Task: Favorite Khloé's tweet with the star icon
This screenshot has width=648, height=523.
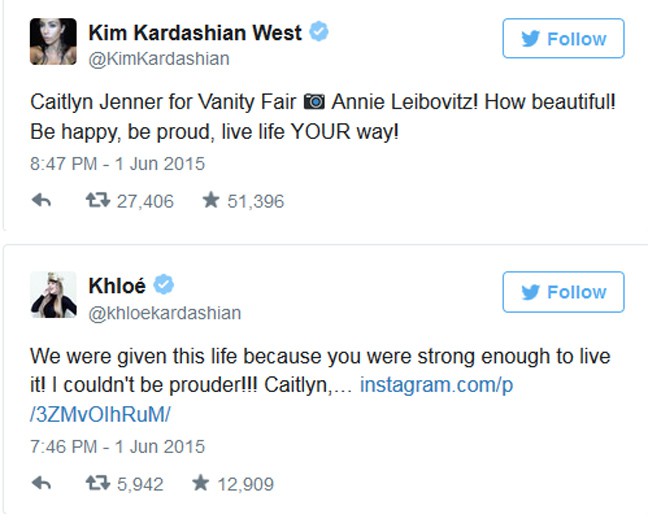Action: click(199, 484)
